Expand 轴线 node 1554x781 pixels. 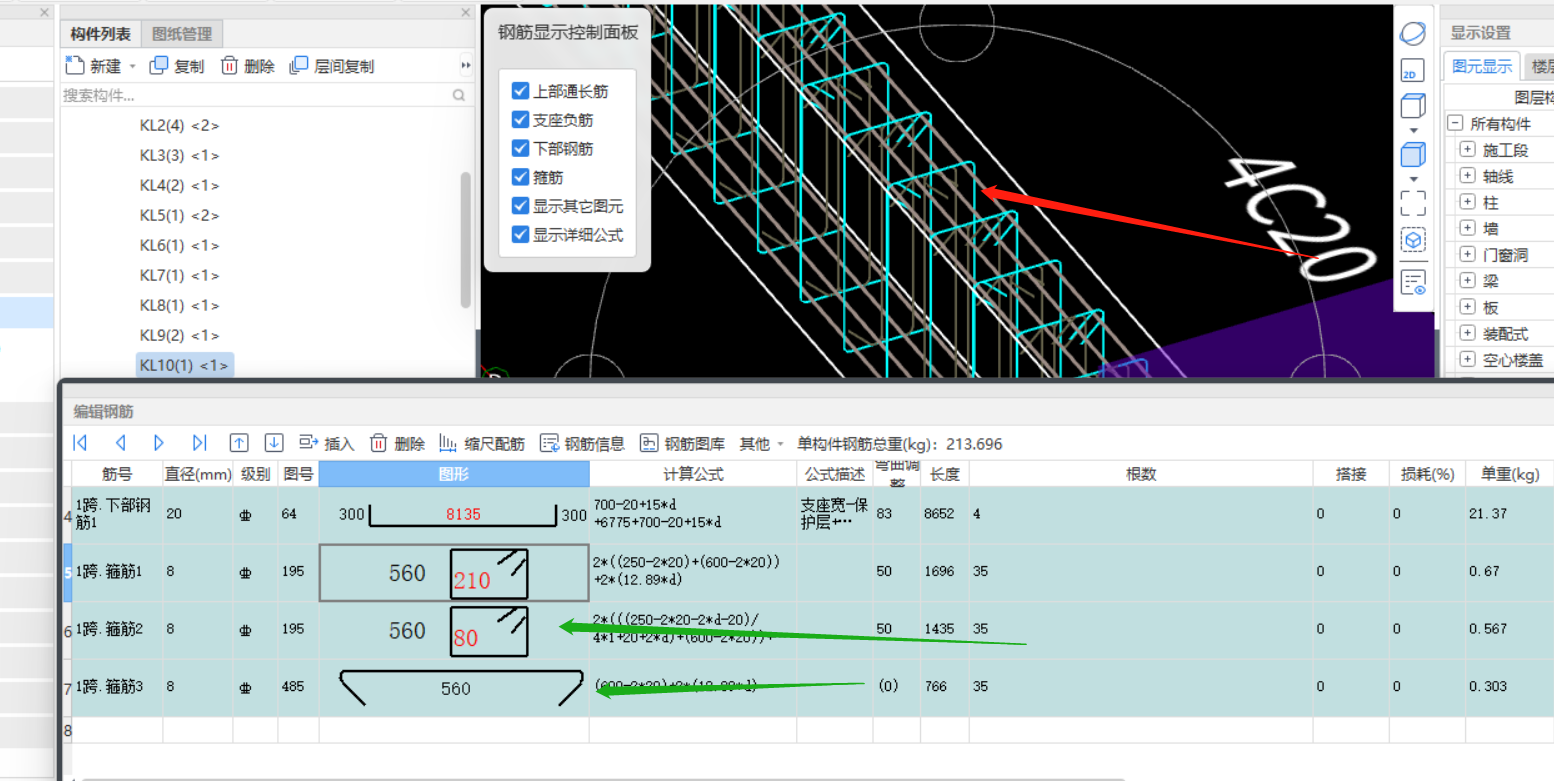click(x=1468, y=176)
